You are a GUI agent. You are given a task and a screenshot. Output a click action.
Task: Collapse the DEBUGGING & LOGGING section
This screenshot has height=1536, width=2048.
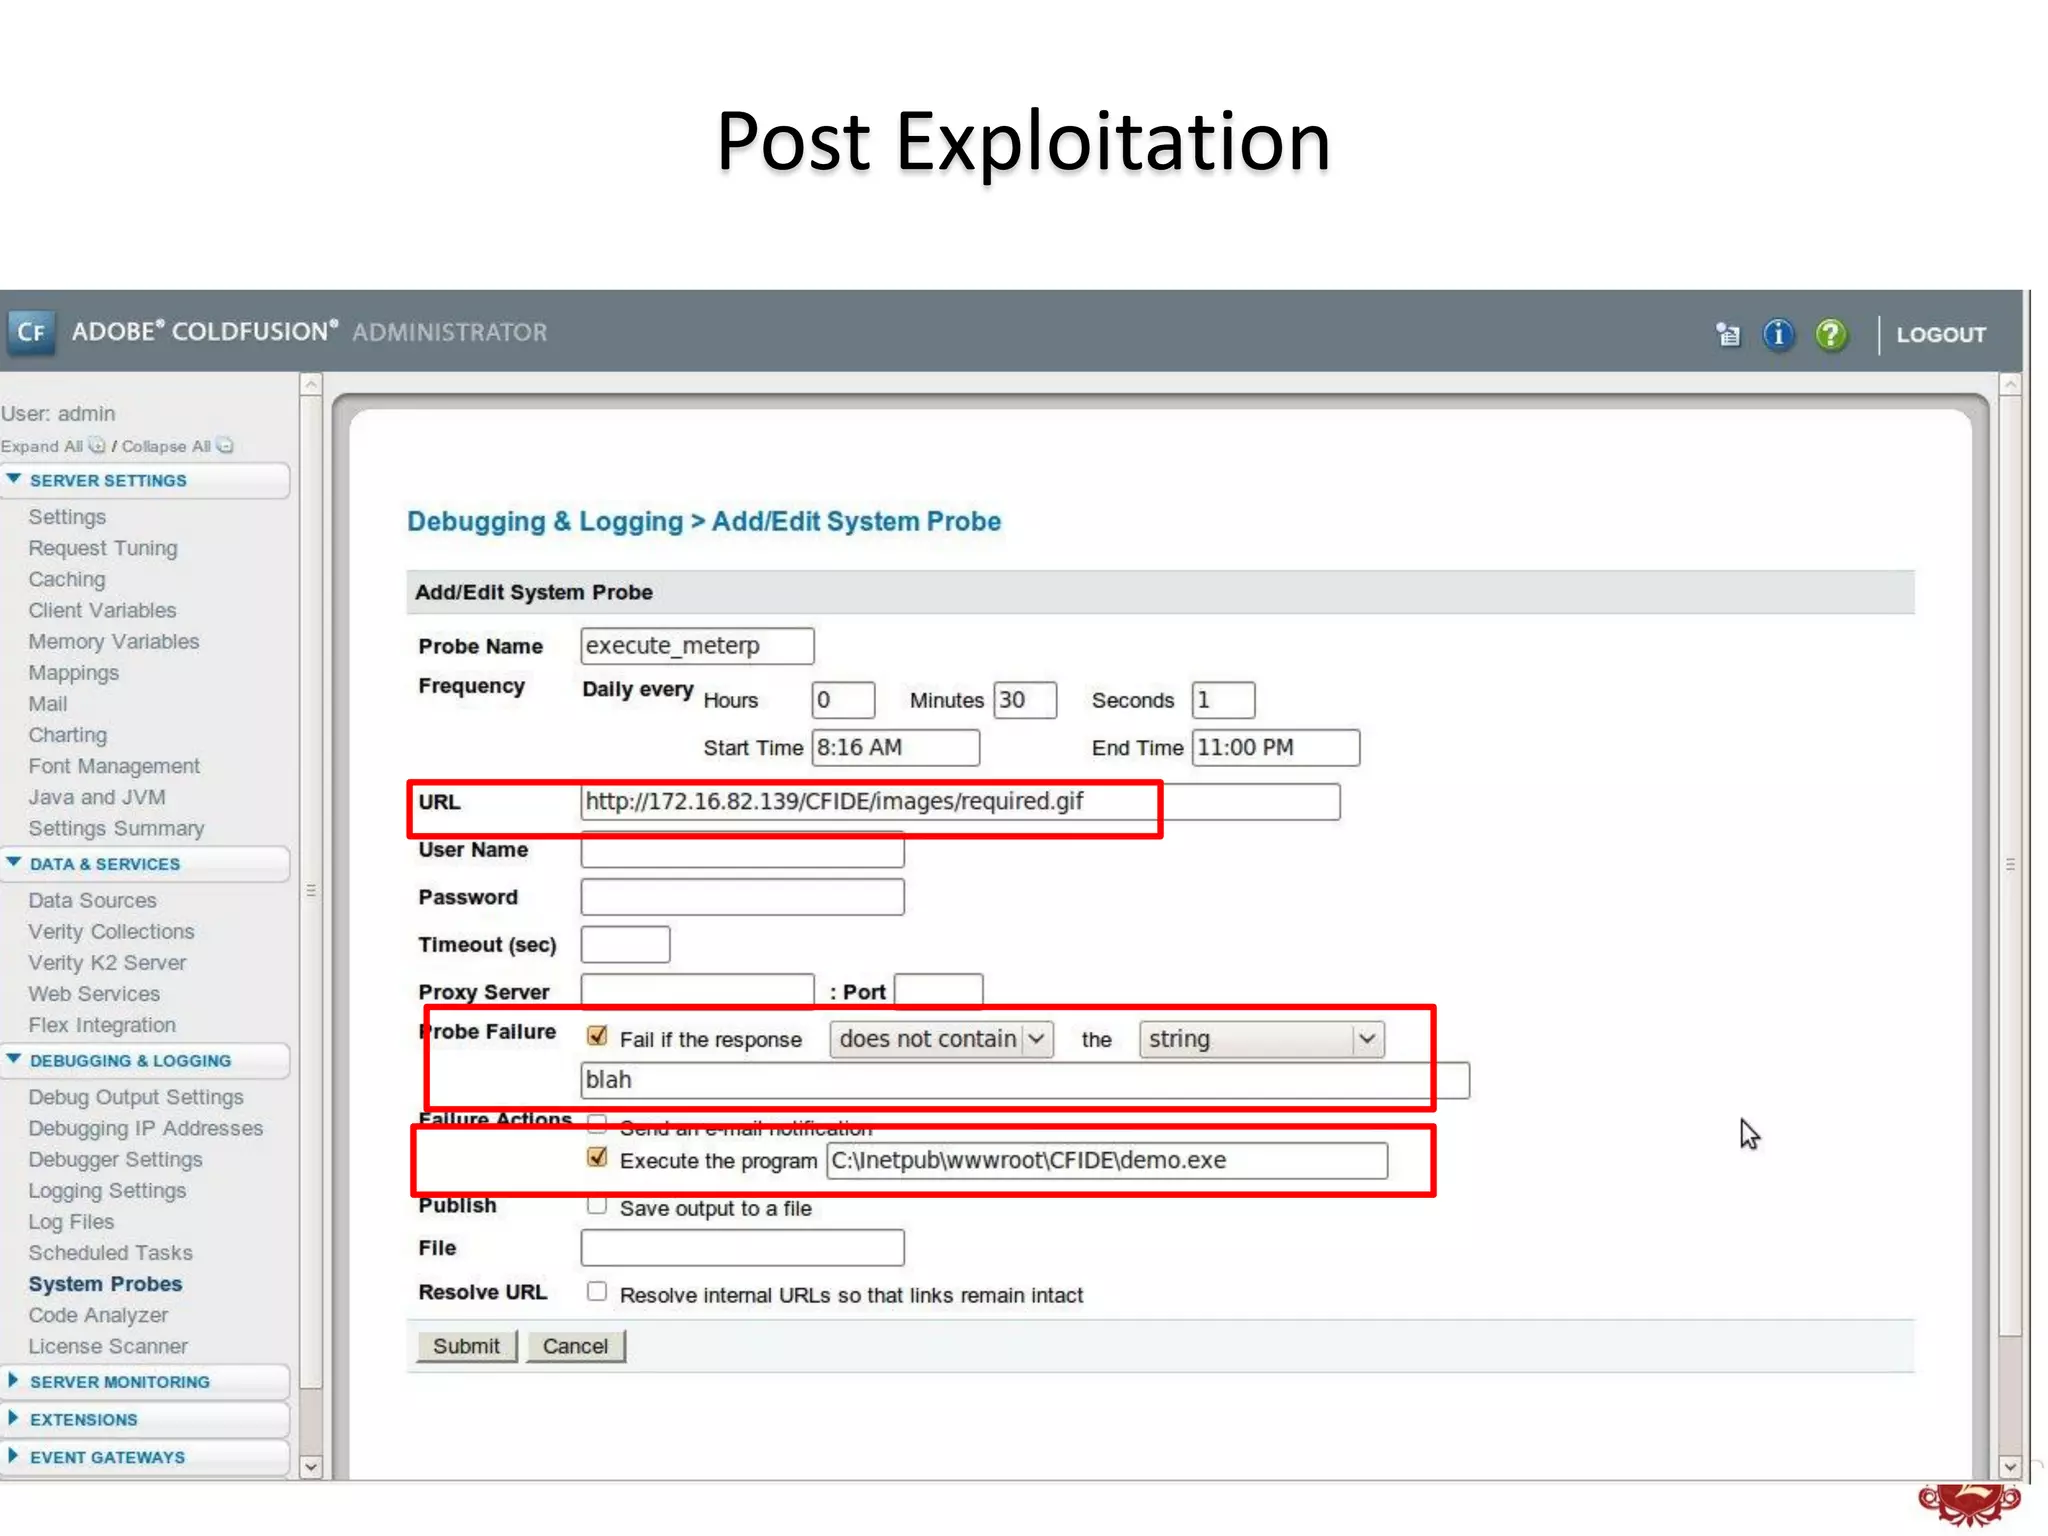coord(145,1060)
